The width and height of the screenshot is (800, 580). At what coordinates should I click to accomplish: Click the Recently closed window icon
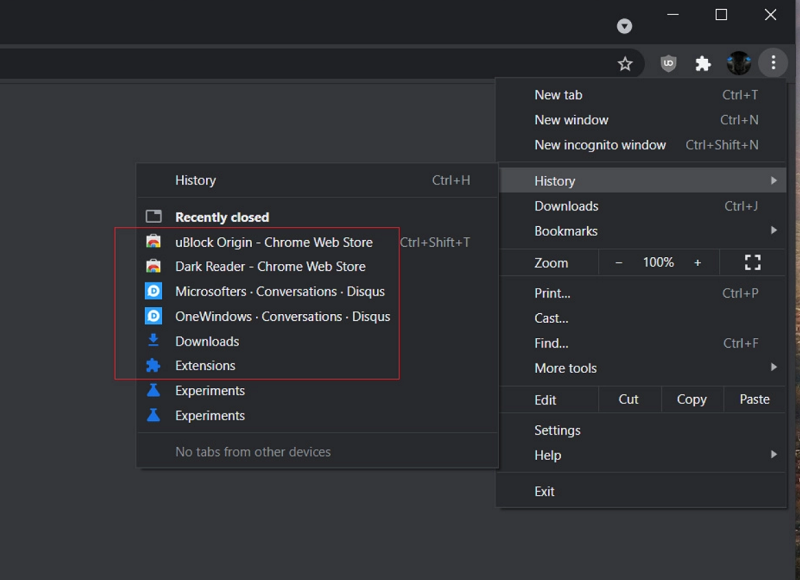[154, 216]
